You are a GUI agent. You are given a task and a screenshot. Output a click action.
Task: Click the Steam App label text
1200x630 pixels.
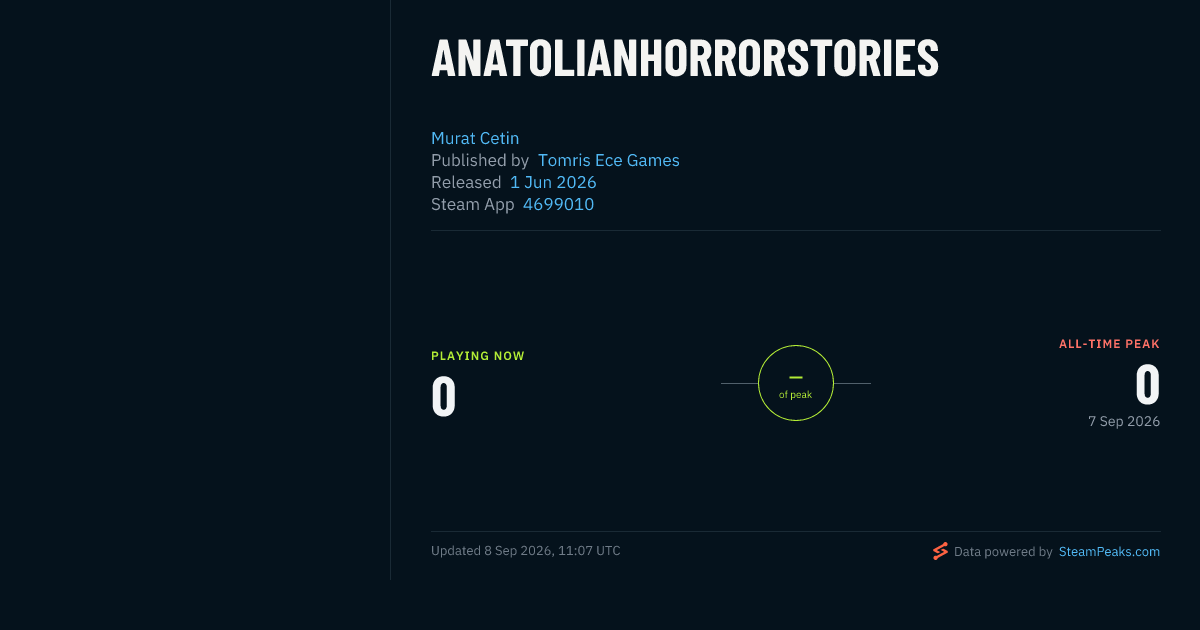[x=473, y=204]
